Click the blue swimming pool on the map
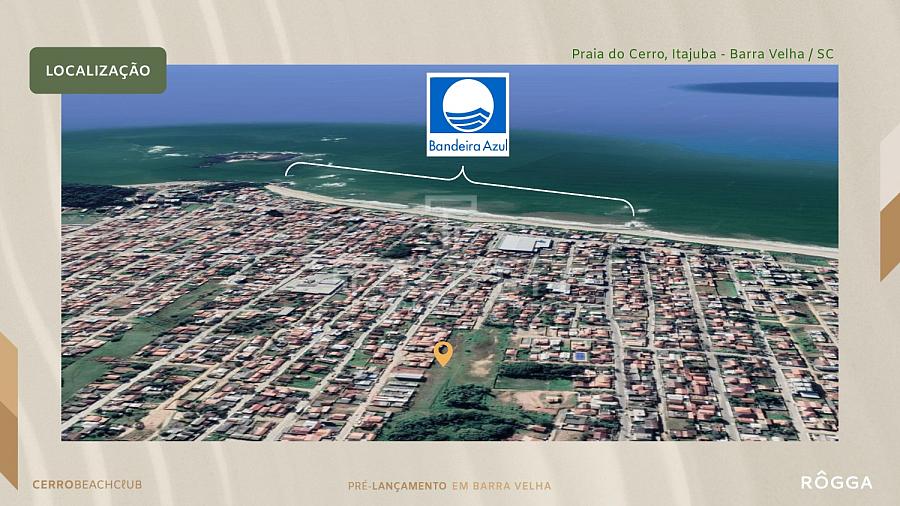Screen dimensions: 900x506 [580, 355]
